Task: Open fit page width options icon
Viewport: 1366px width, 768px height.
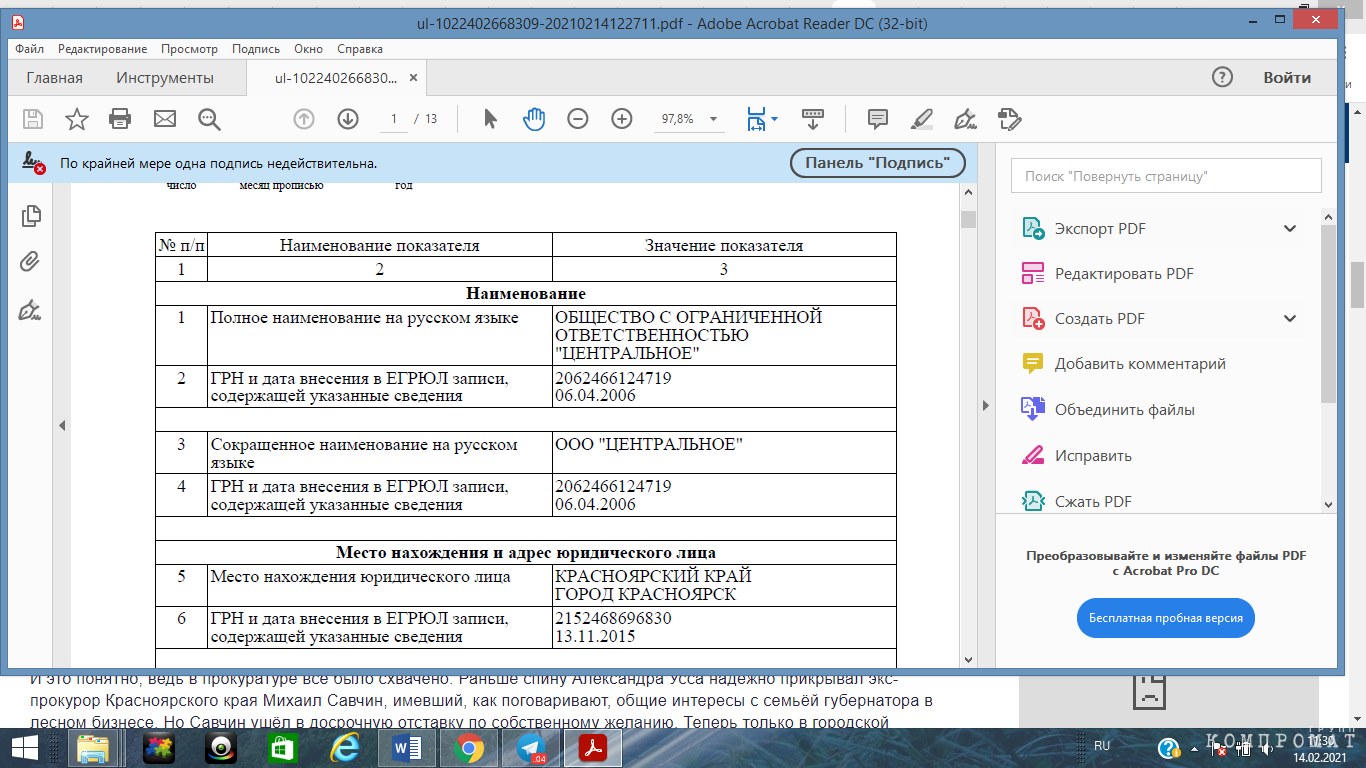Action: pyautogui.click(x=761, y=119)
